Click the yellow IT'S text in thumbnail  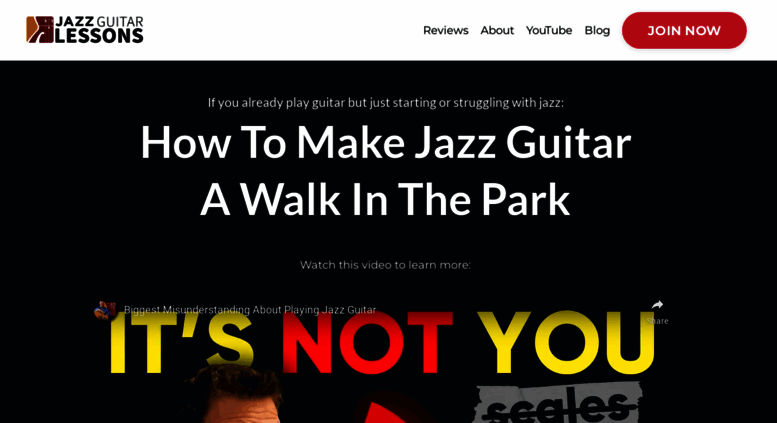(181, 343)
